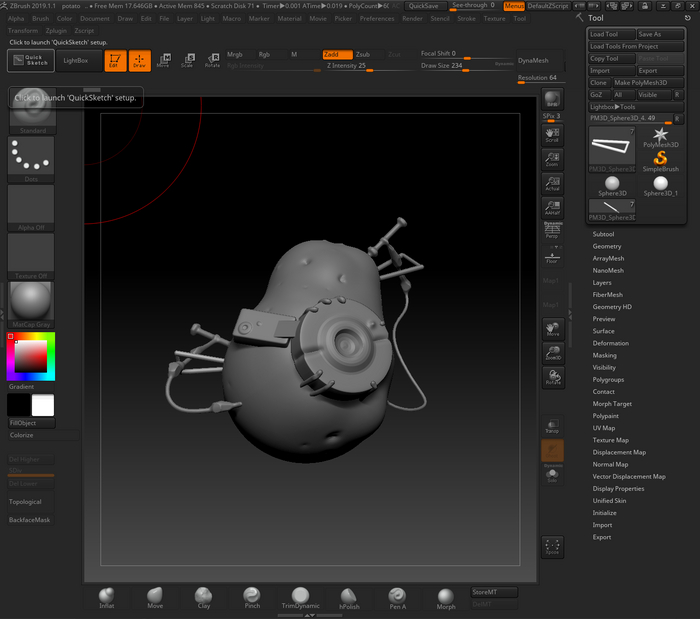The height and width of the screenshot is (619, 700).
Task: Expand the Deformation section
Action: [610, 343]
